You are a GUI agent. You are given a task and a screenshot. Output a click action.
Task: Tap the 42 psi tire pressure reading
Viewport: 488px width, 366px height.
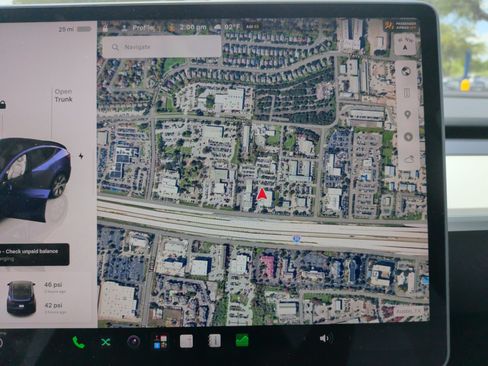click(53, 305)
